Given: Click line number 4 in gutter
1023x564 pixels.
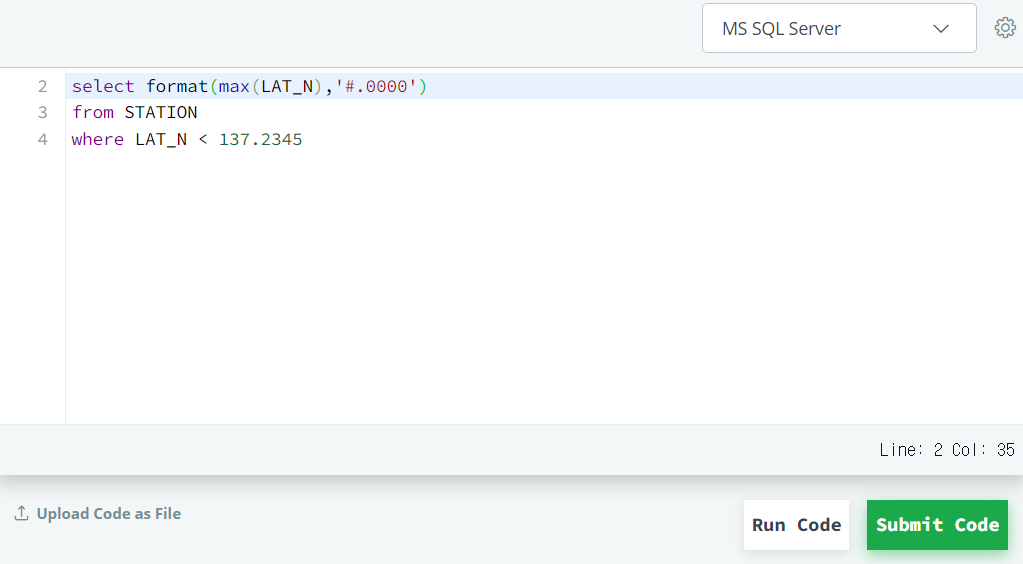Looking at the screenshot, I should pos(42,139).
